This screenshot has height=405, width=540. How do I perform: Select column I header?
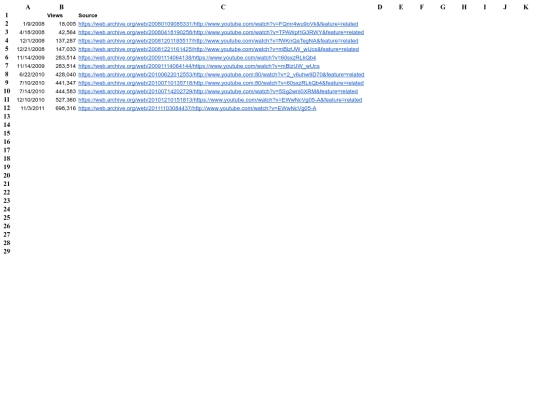[x=485, y=7]
